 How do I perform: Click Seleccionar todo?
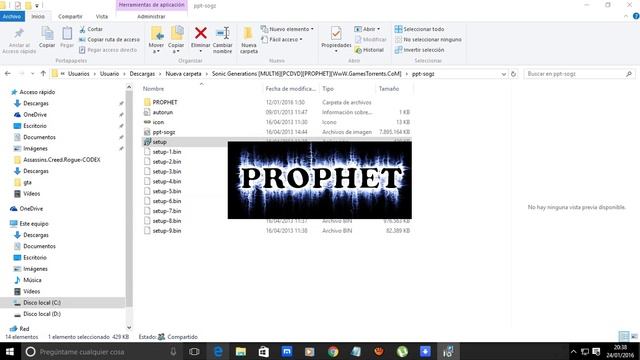tap(420, 29)
